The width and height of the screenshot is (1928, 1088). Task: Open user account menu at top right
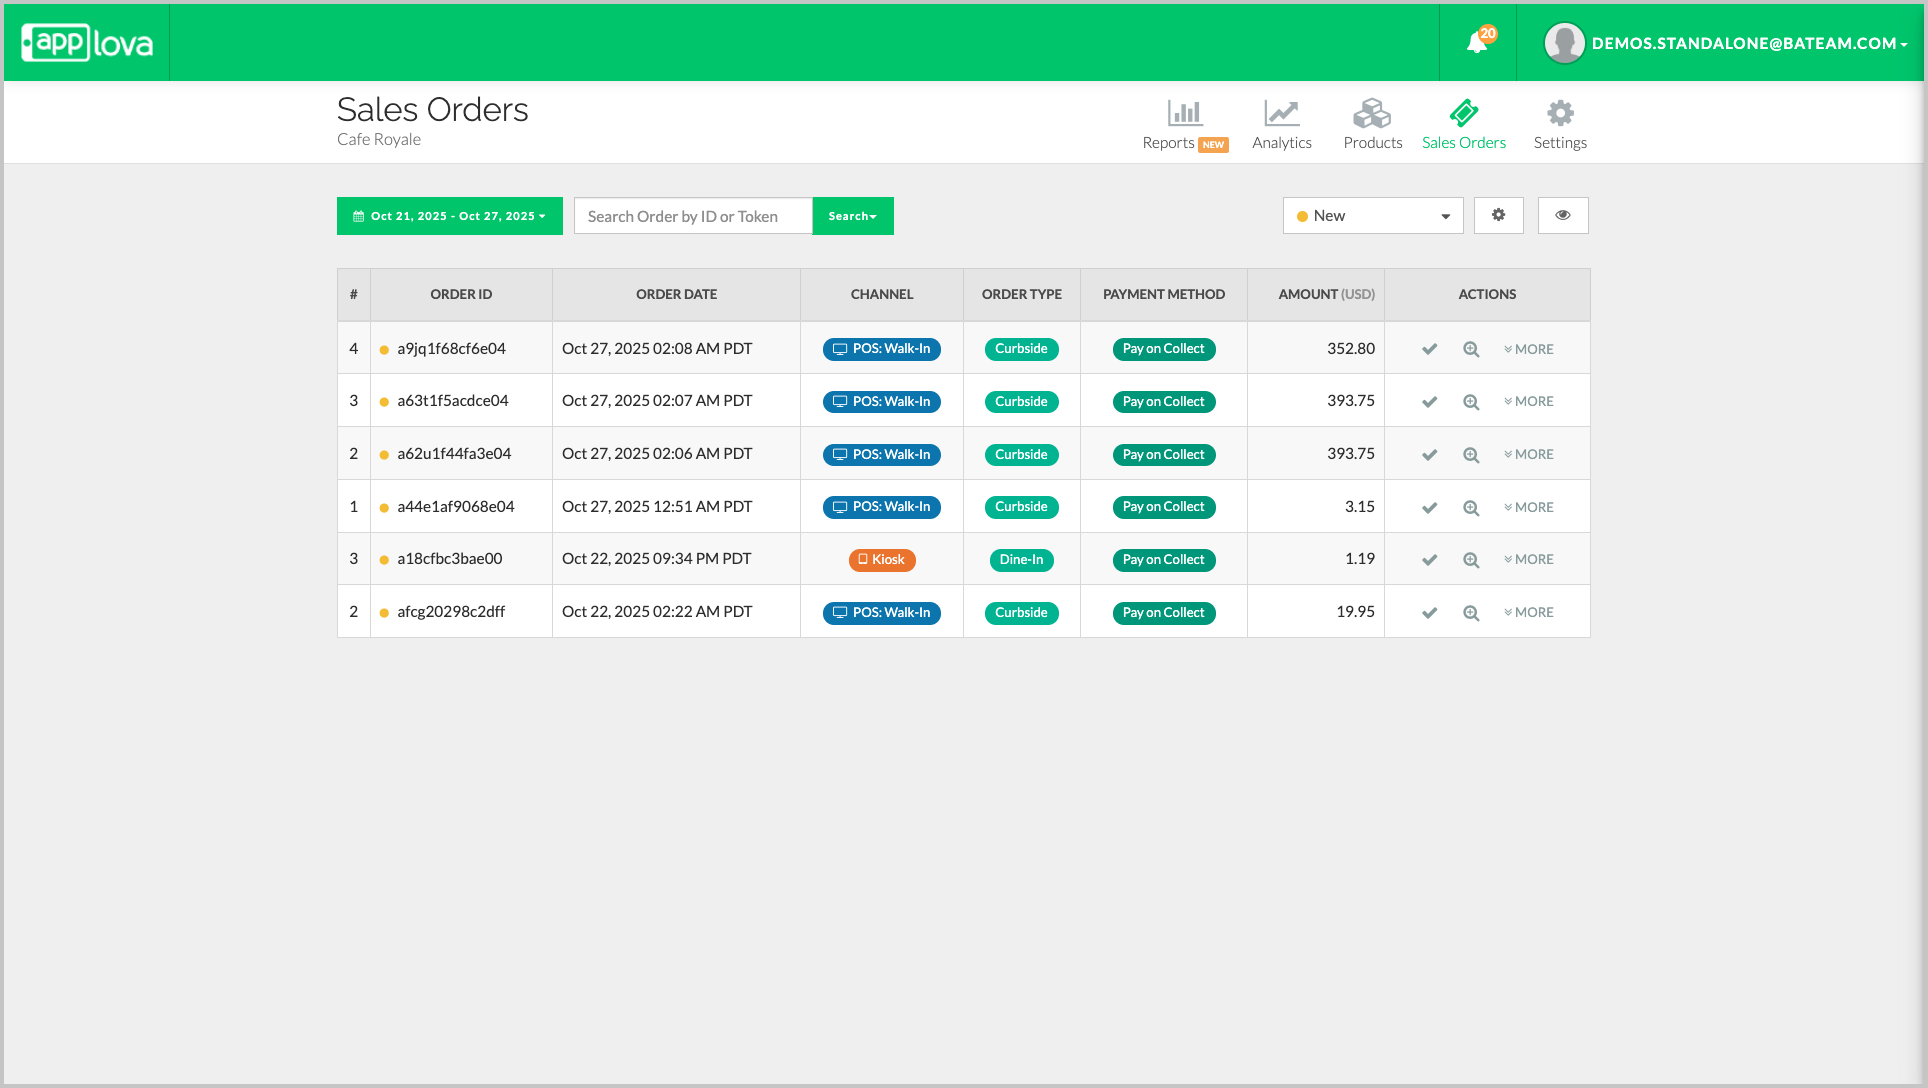pyautogui.click(x=1726, y=43)
